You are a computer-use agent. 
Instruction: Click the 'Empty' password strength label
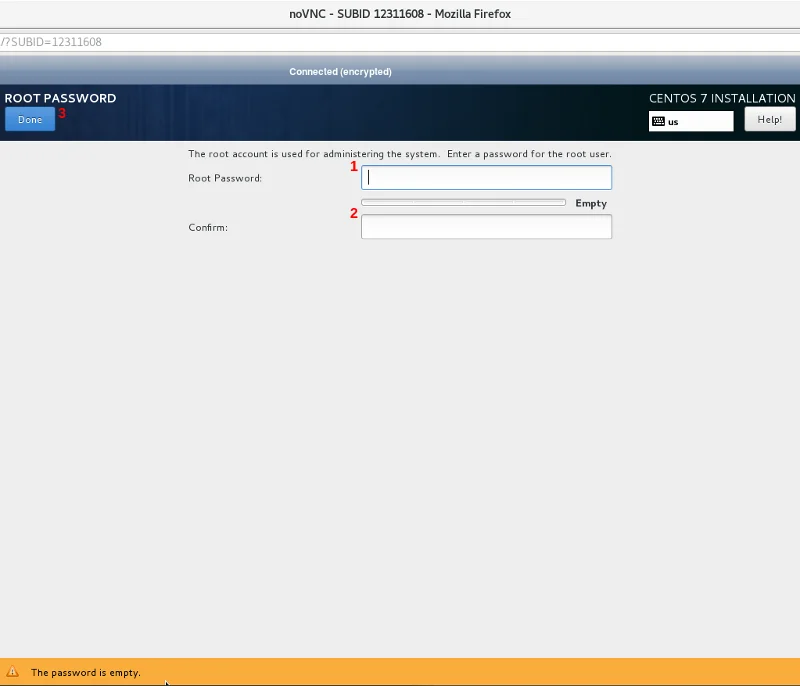pos(591,203)
